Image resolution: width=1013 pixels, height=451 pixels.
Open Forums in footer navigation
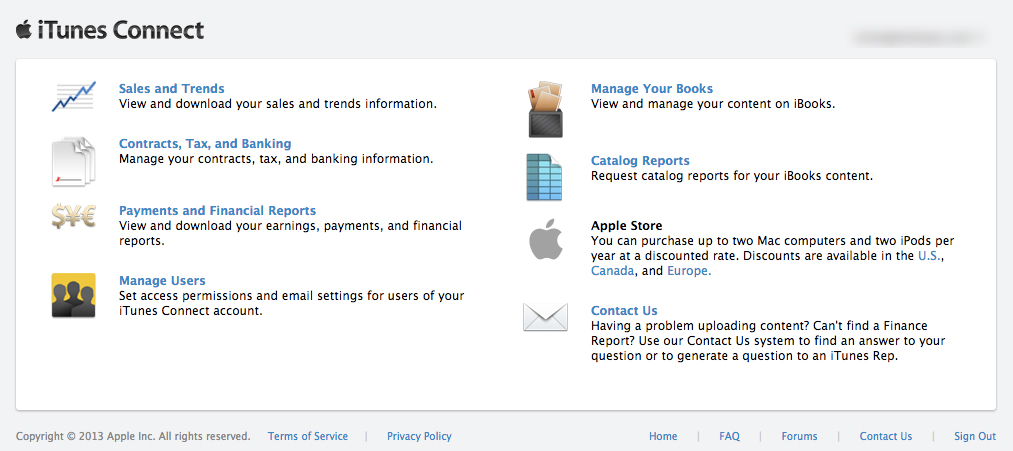coord(799,436)
